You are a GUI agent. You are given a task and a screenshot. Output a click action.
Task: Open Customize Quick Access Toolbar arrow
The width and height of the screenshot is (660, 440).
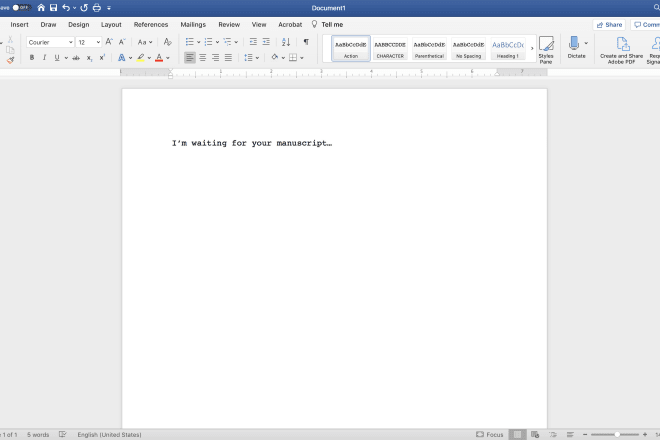pyautogui.click(x=109, y=8)
